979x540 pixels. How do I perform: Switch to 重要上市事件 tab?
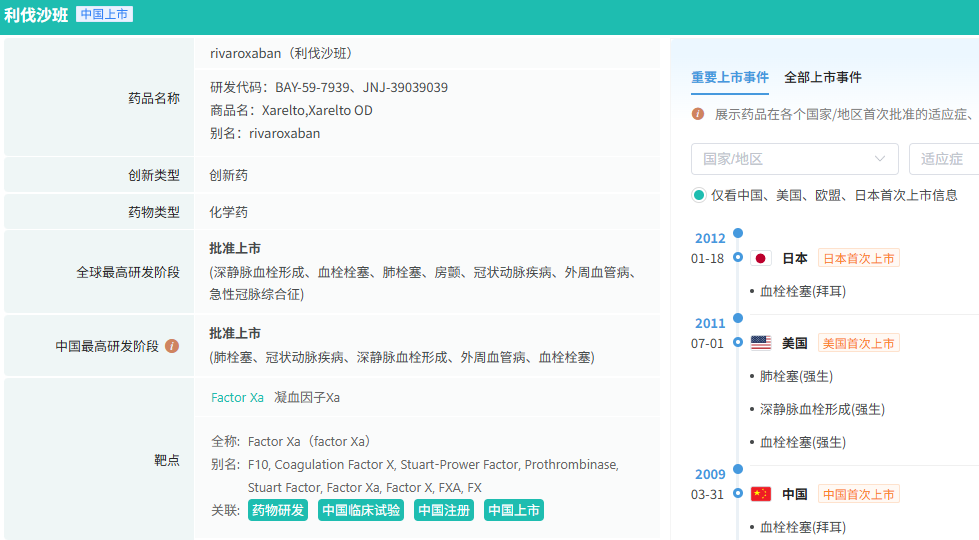click(x=730, y=77)
